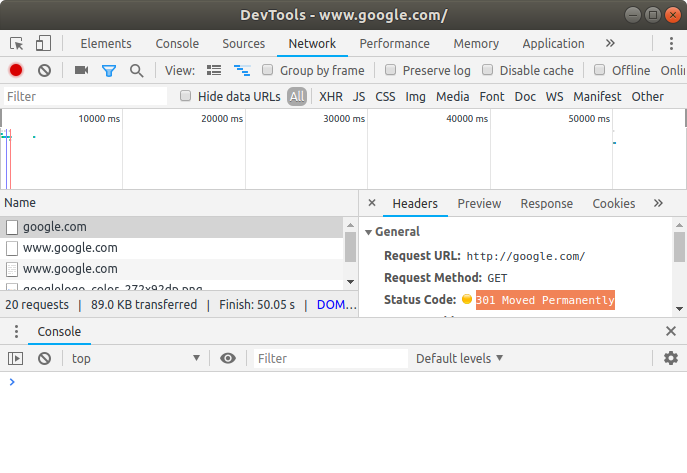Screen dimensions: 687x473
Task: Open the Response detail tab
Action: pos(546,204)
